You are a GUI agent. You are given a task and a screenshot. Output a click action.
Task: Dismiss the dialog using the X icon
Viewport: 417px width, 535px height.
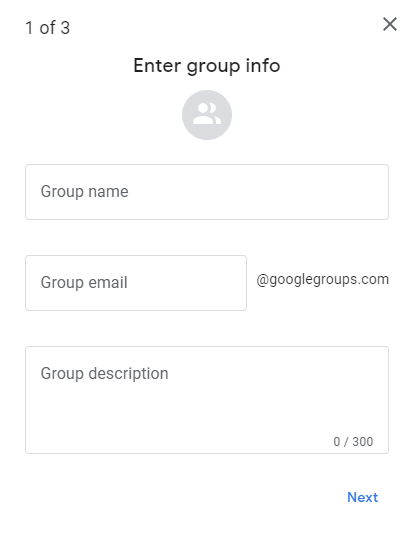[390, 24]
